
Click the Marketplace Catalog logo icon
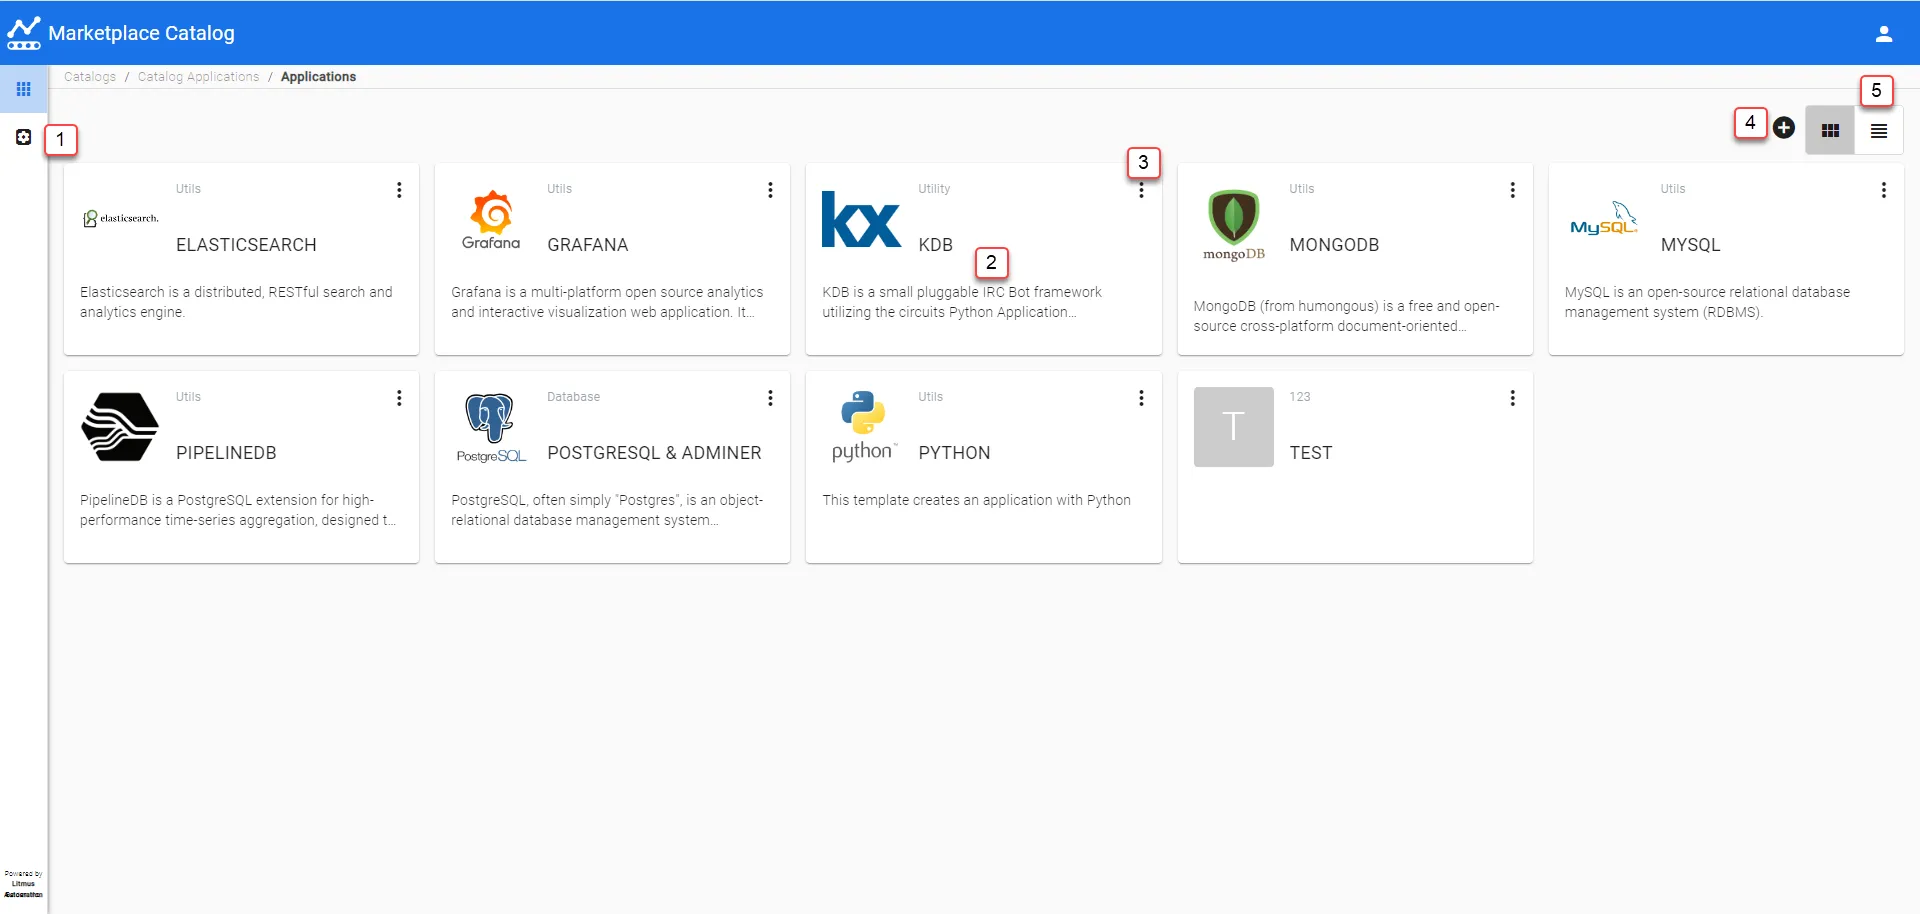tap(24, 33)
